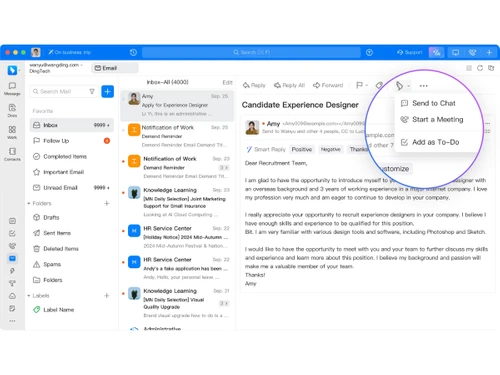
Task: Click the screen display icon in title bar
Action: [x=455, y=52]
